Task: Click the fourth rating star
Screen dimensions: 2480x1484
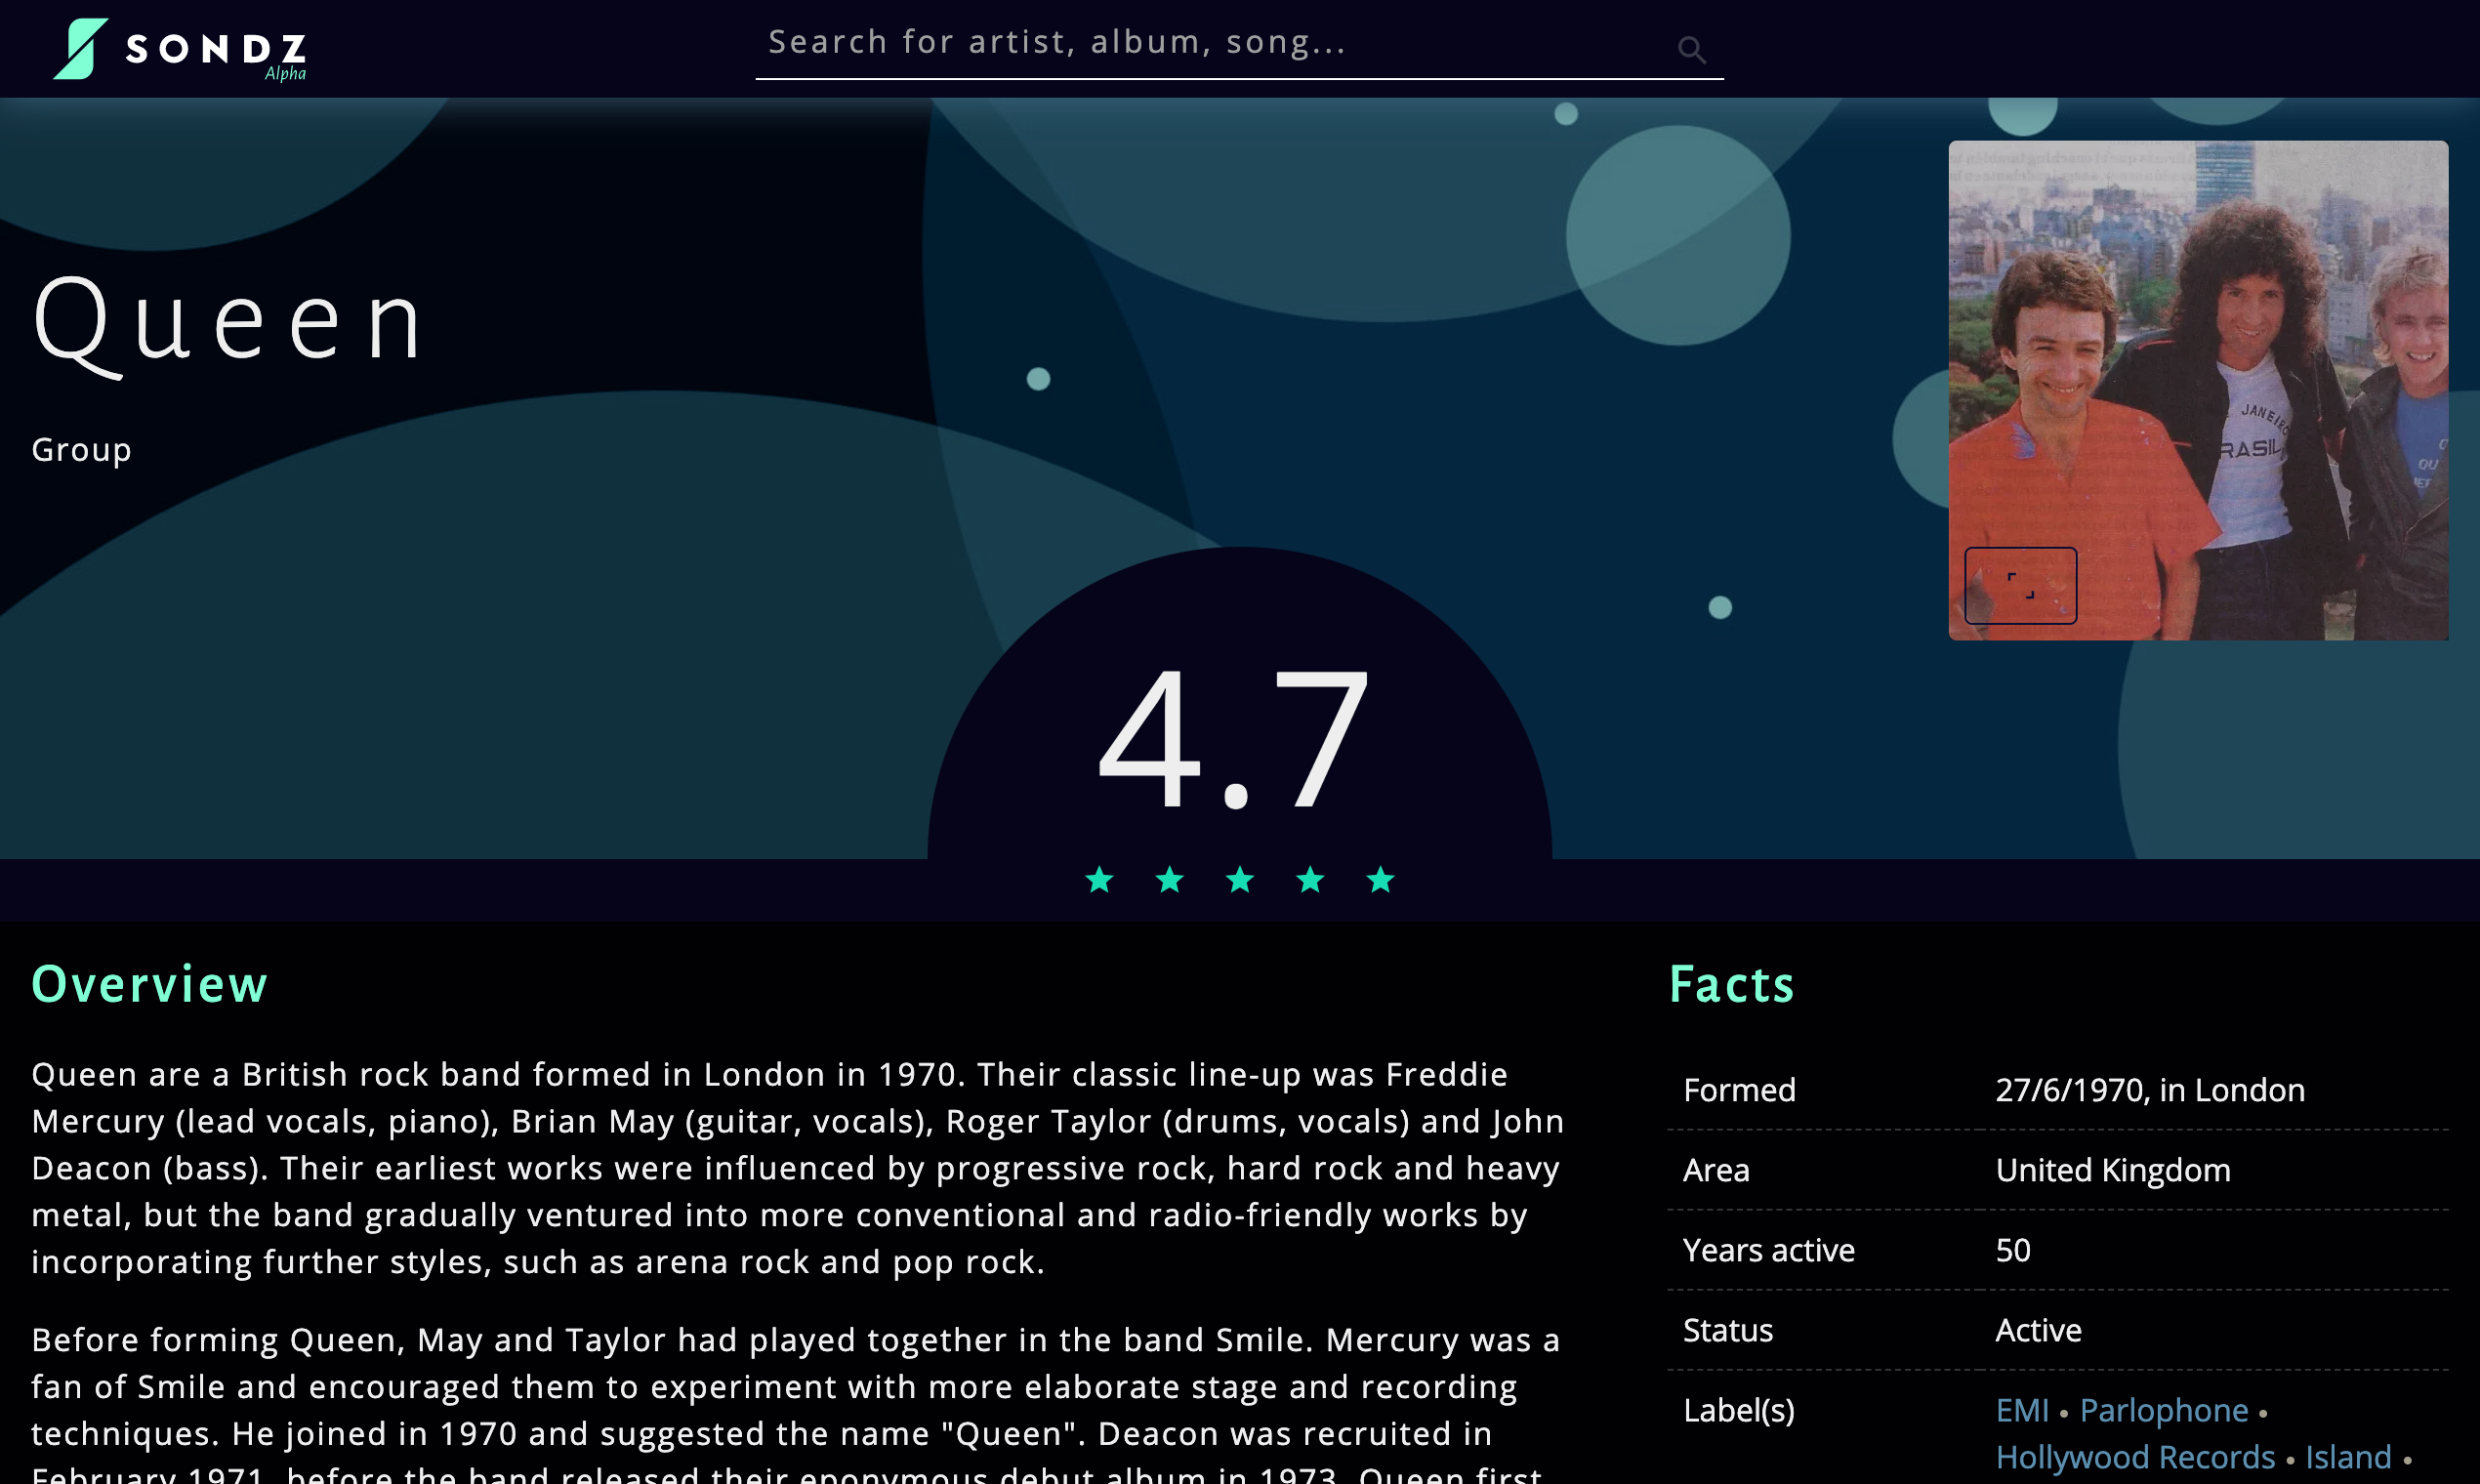Action: [x=1310, y=880]
